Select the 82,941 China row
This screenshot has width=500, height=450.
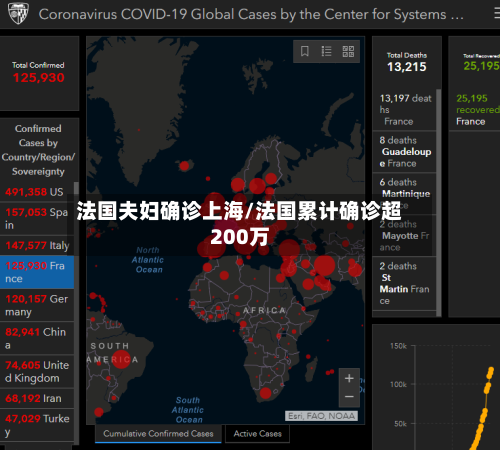(37, 338)
